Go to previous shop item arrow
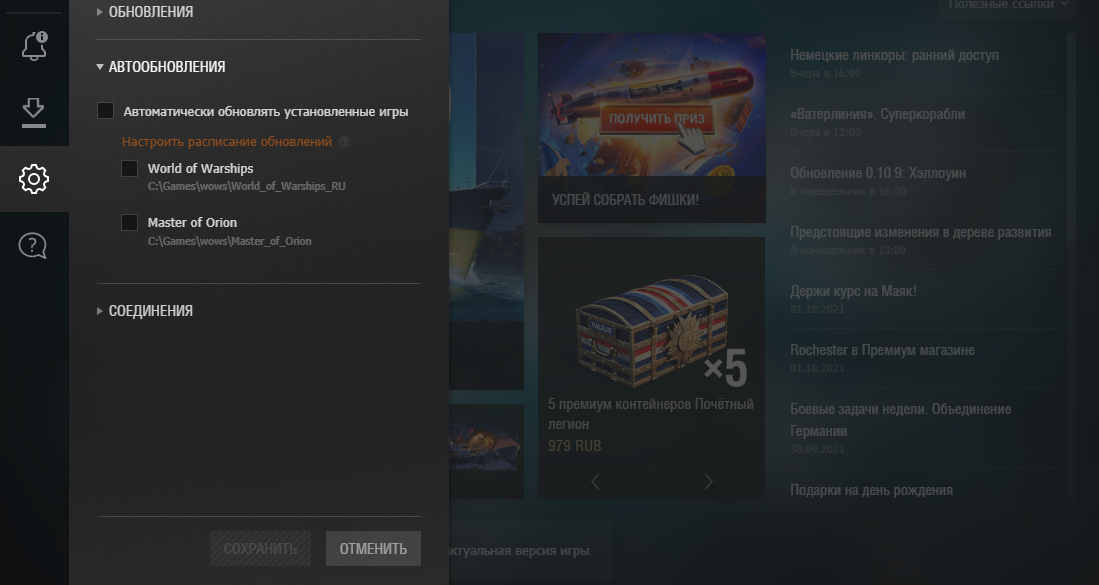 595,481
